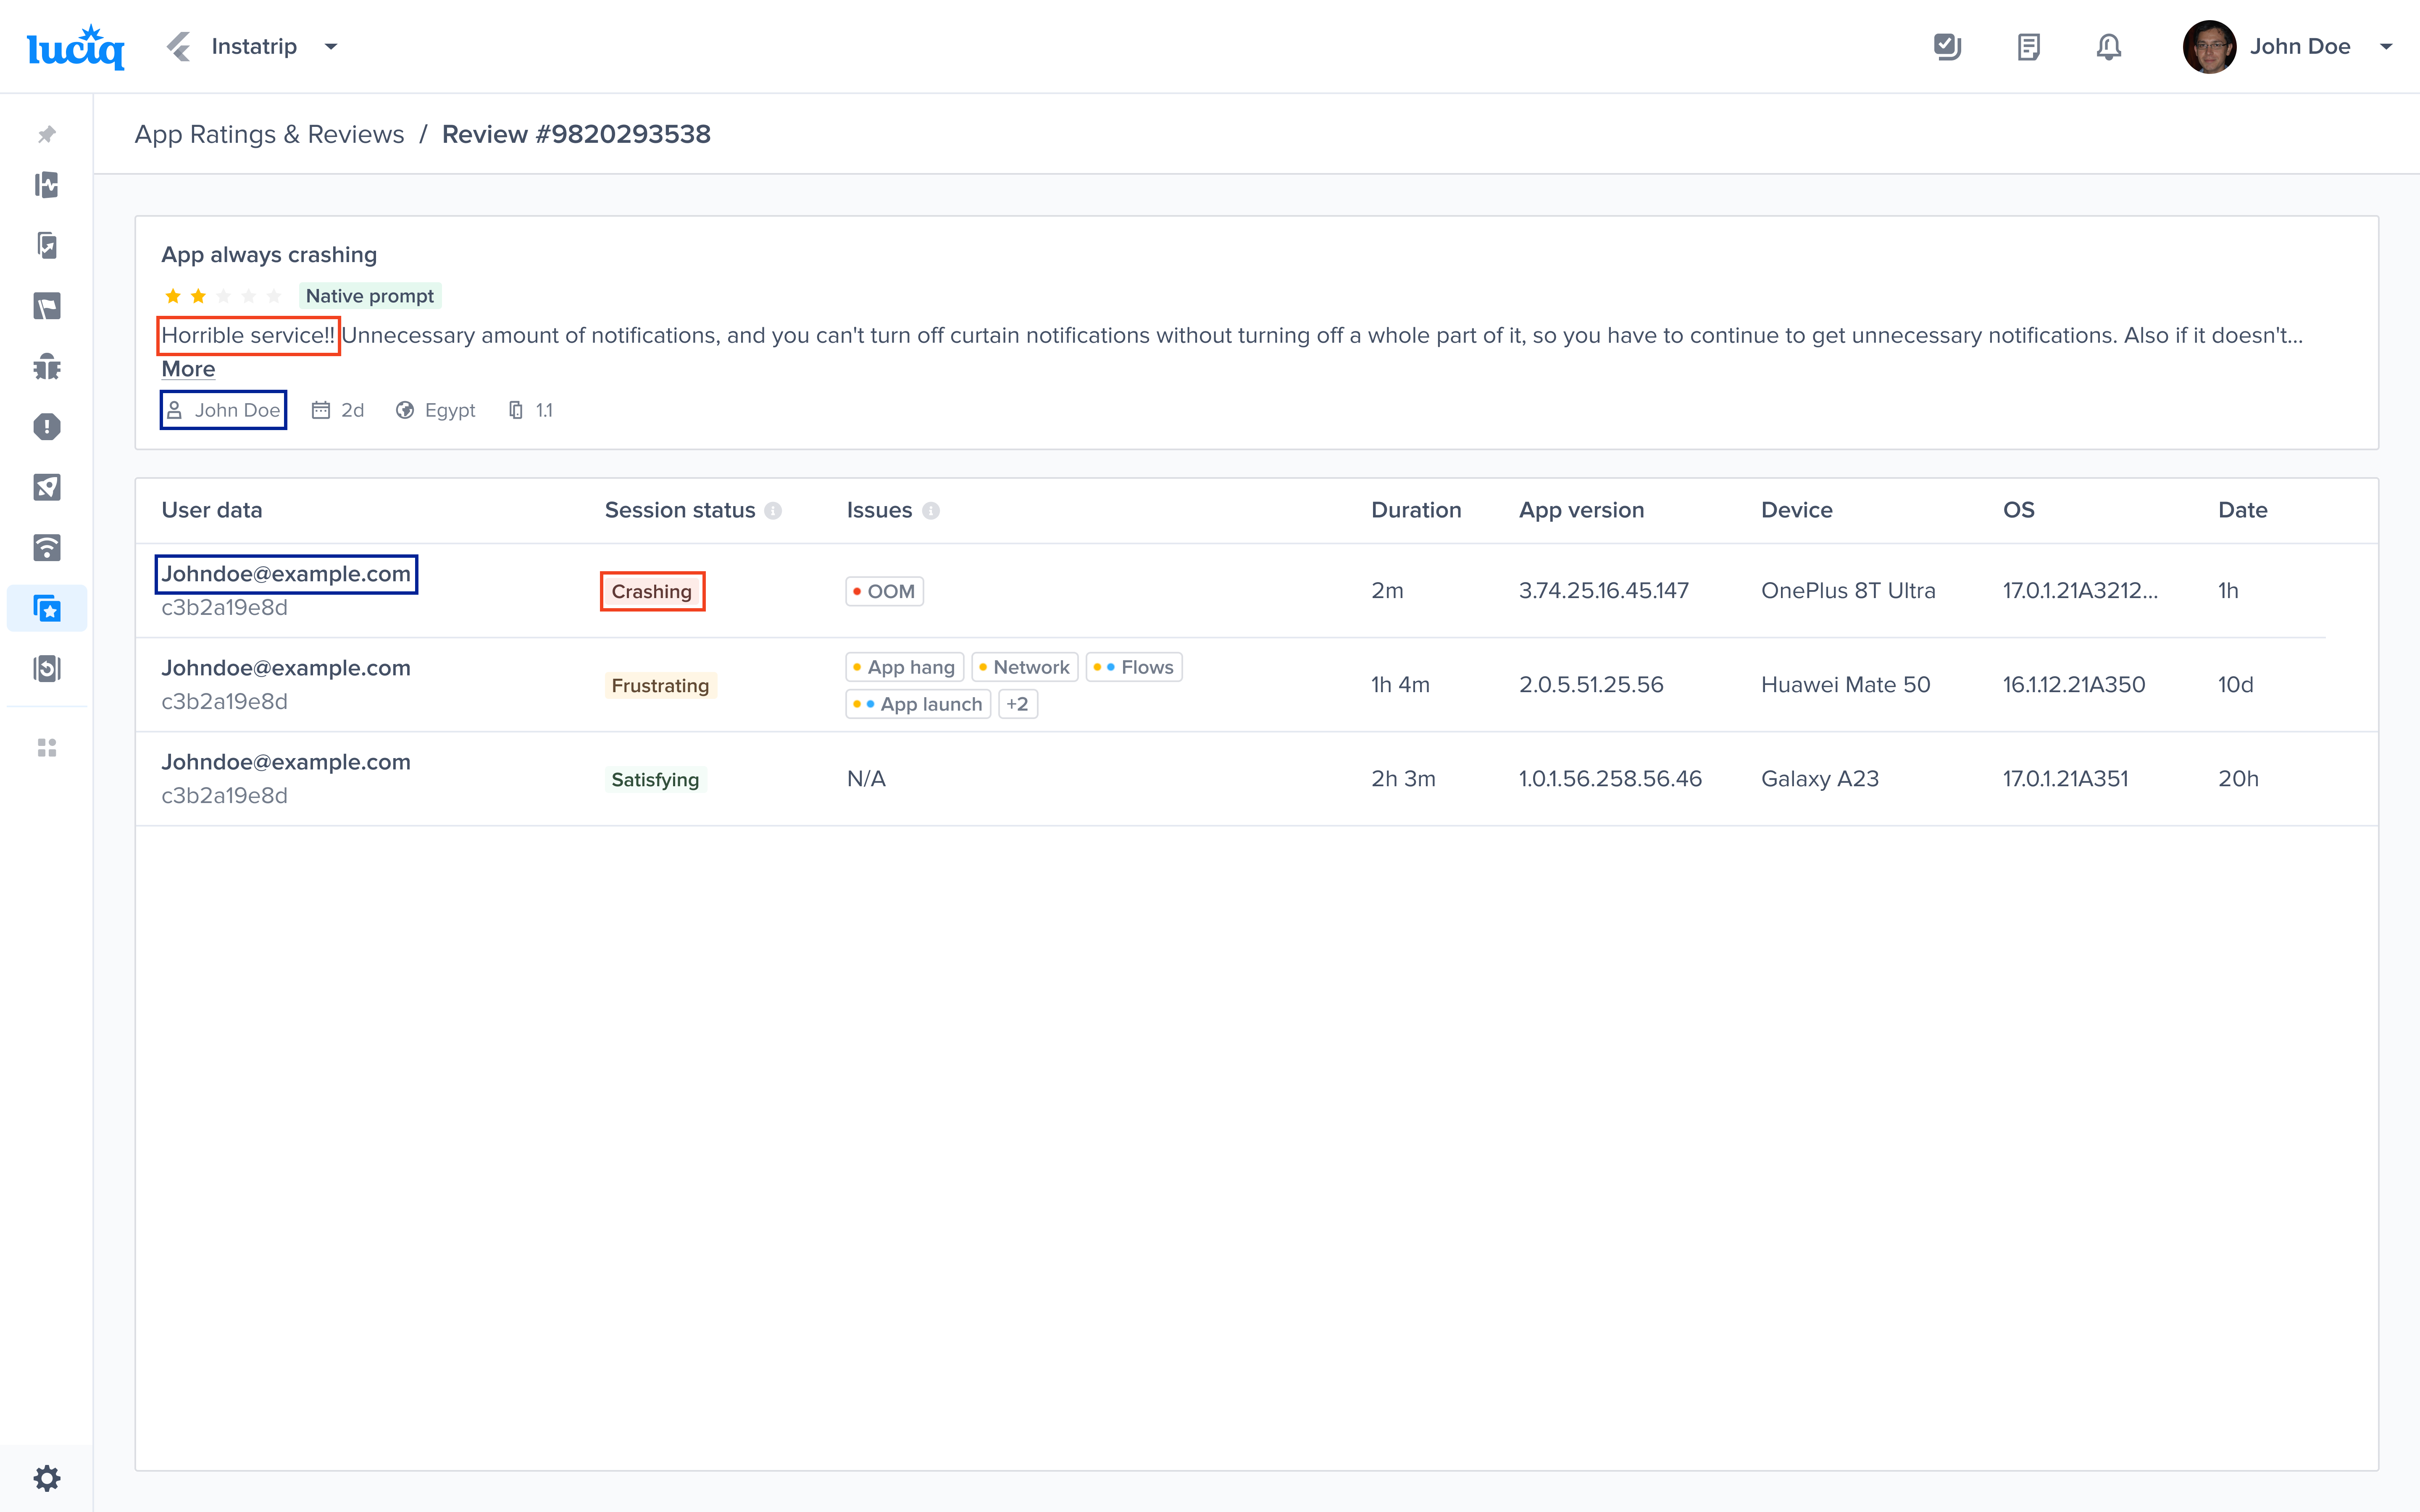Screen dimensions: 2420x1512
Task: Open the notifications bell
Action: tap(2109, 47)
